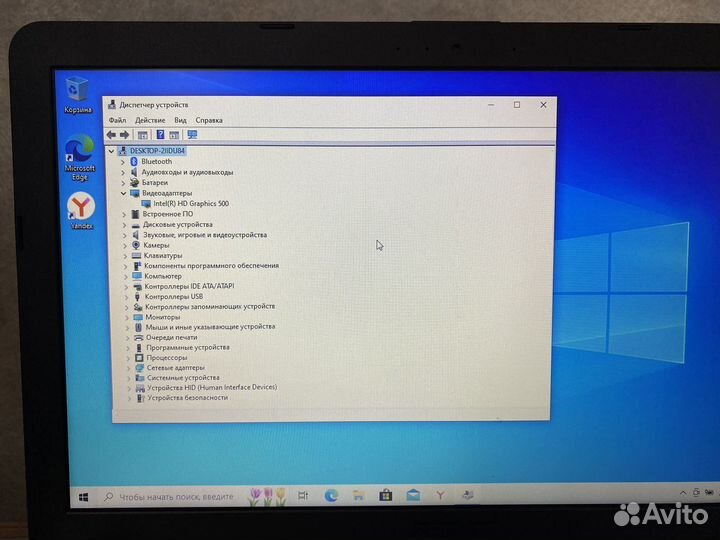Select the Microsoft Edge desktop shortcut
Viewport: 720px width, 540px height.
[79, 157]
